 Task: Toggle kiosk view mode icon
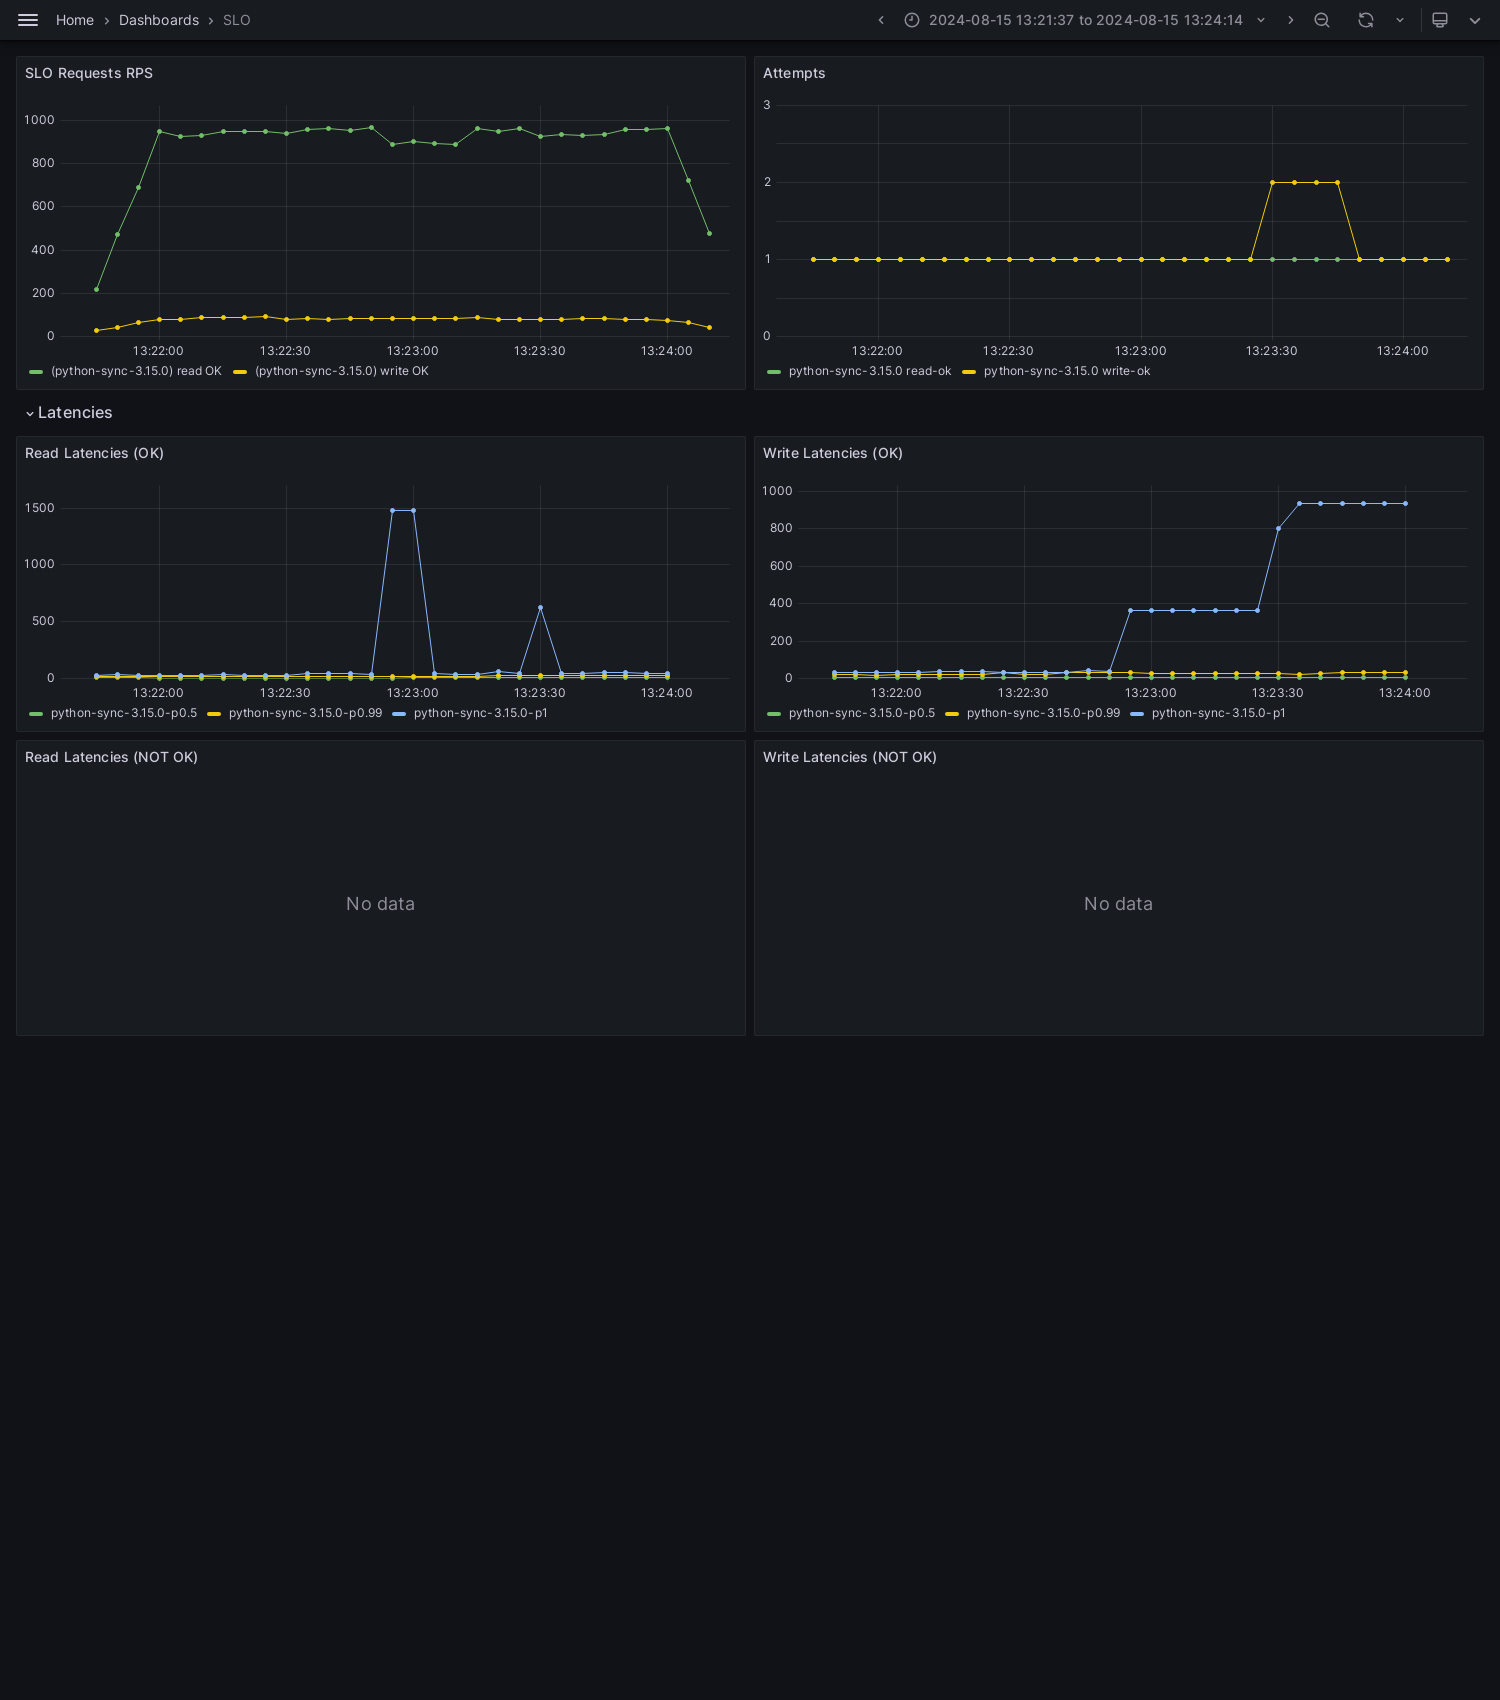tap(1440, 20)
